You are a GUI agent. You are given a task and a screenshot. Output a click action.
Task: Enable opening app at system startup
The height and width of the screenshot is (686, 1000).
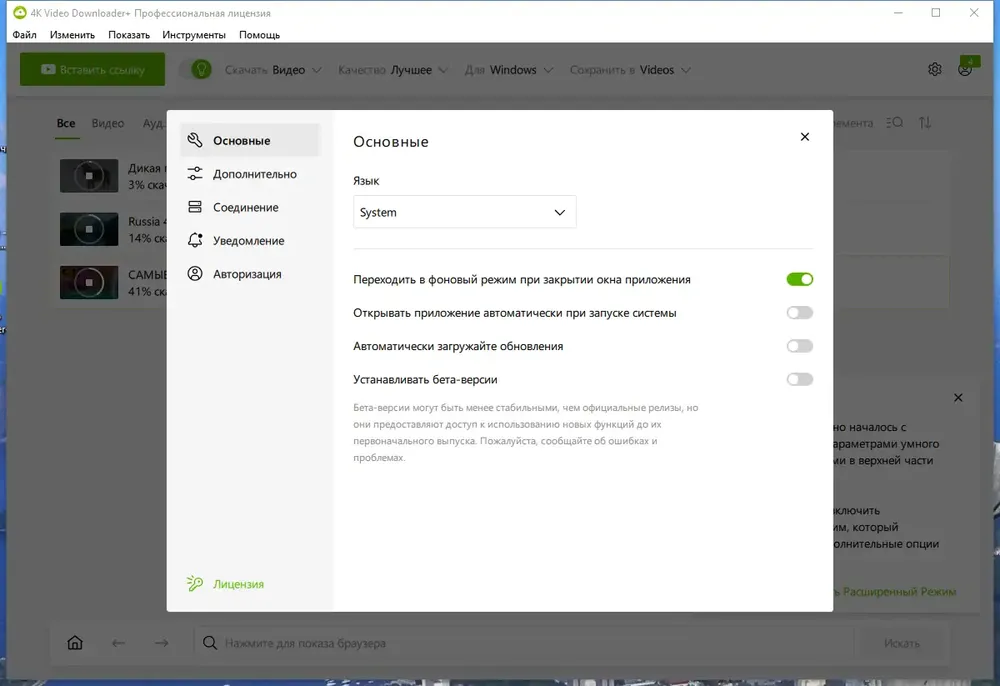[799, 312]
